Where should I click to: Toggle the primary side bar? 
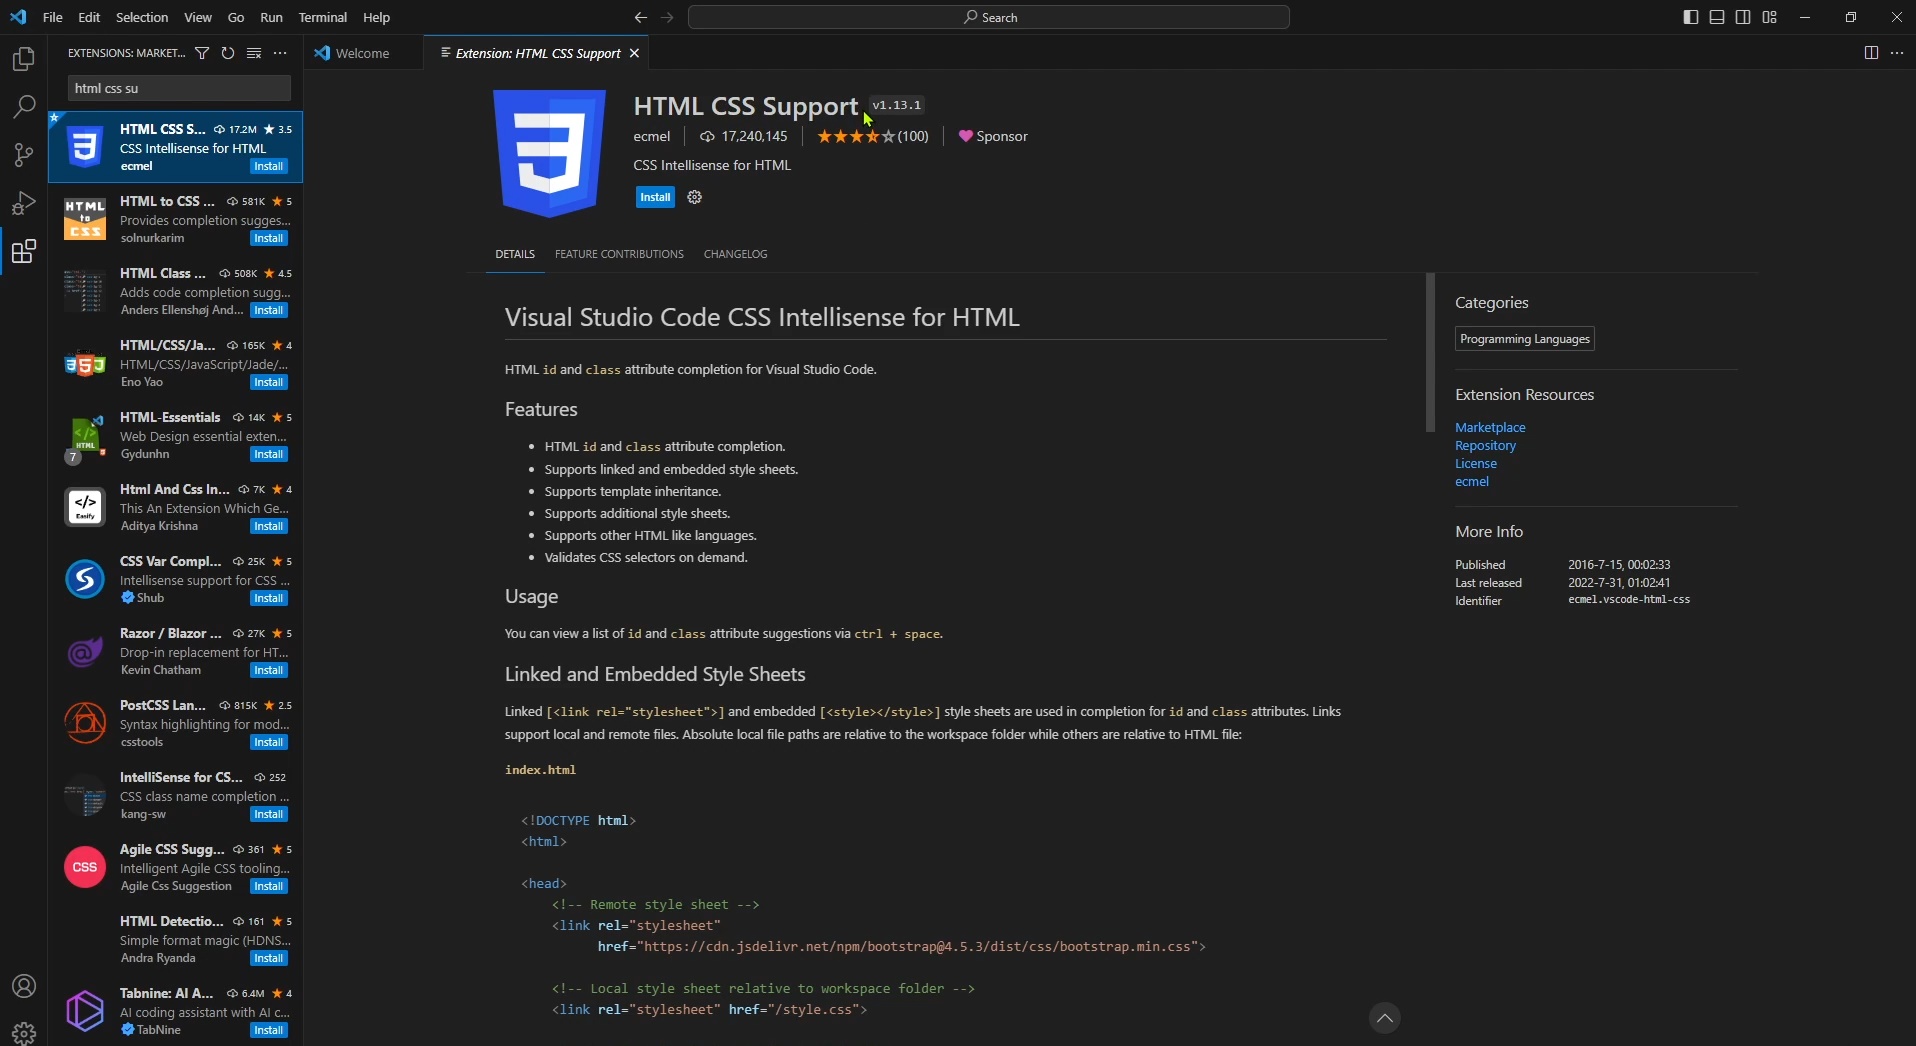(1691, 17)
